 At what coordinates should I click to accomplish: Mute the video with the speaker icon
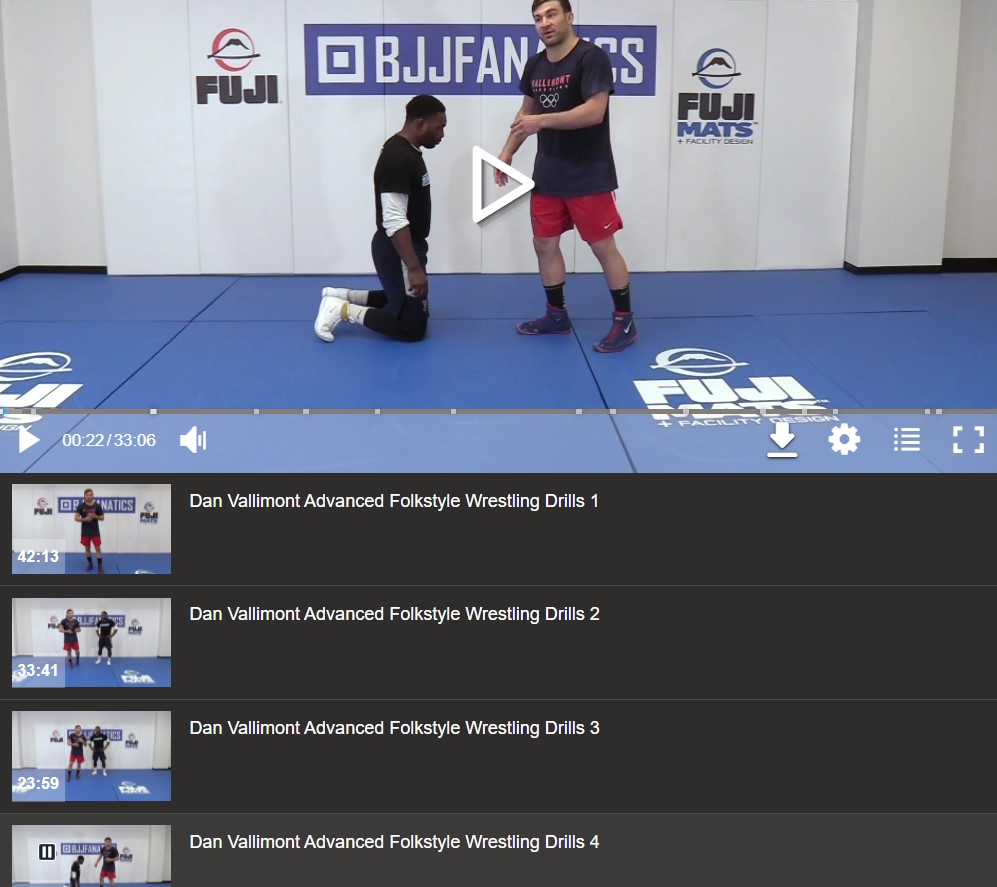193,440
